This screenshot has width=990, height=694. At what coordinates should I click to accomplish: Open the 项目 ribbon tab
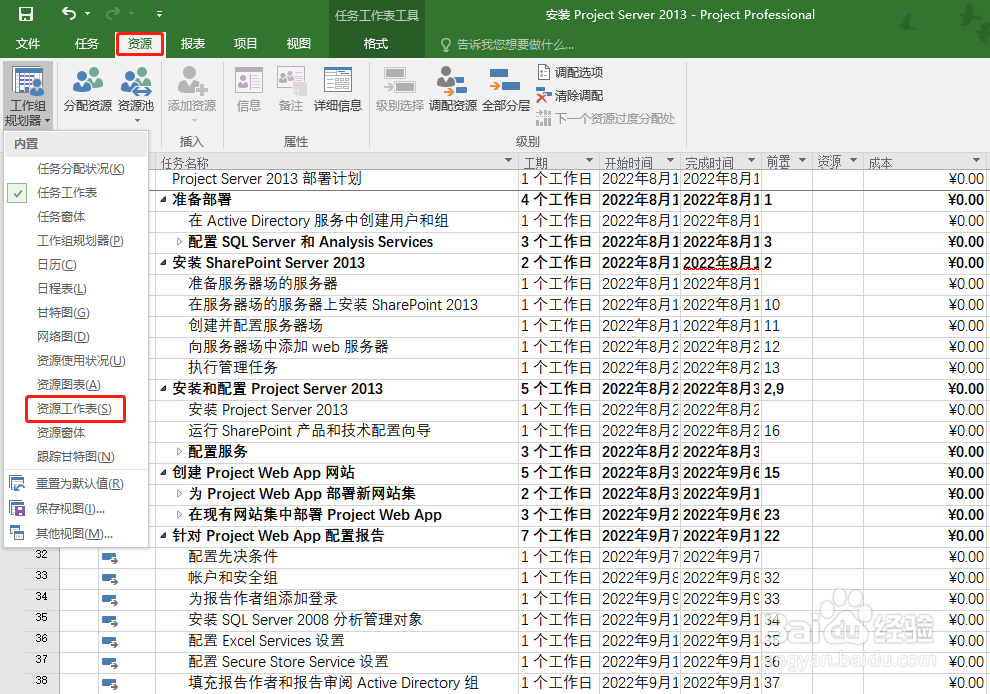point(245,44)
